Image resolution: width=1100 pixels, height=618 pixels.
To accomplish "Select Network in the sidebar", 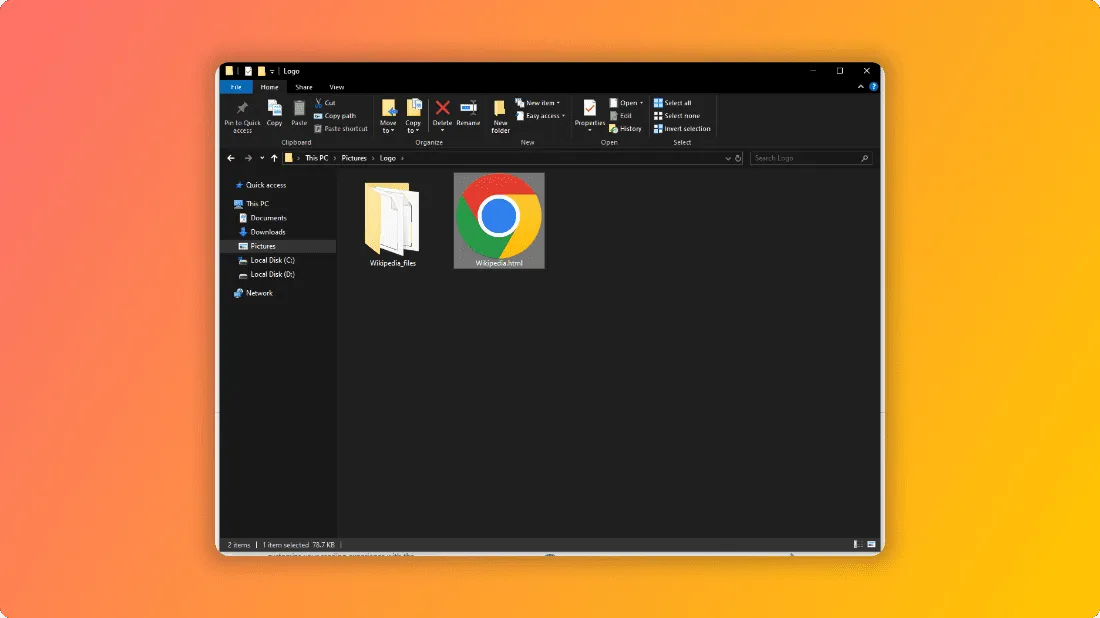I will coord(253,293).
